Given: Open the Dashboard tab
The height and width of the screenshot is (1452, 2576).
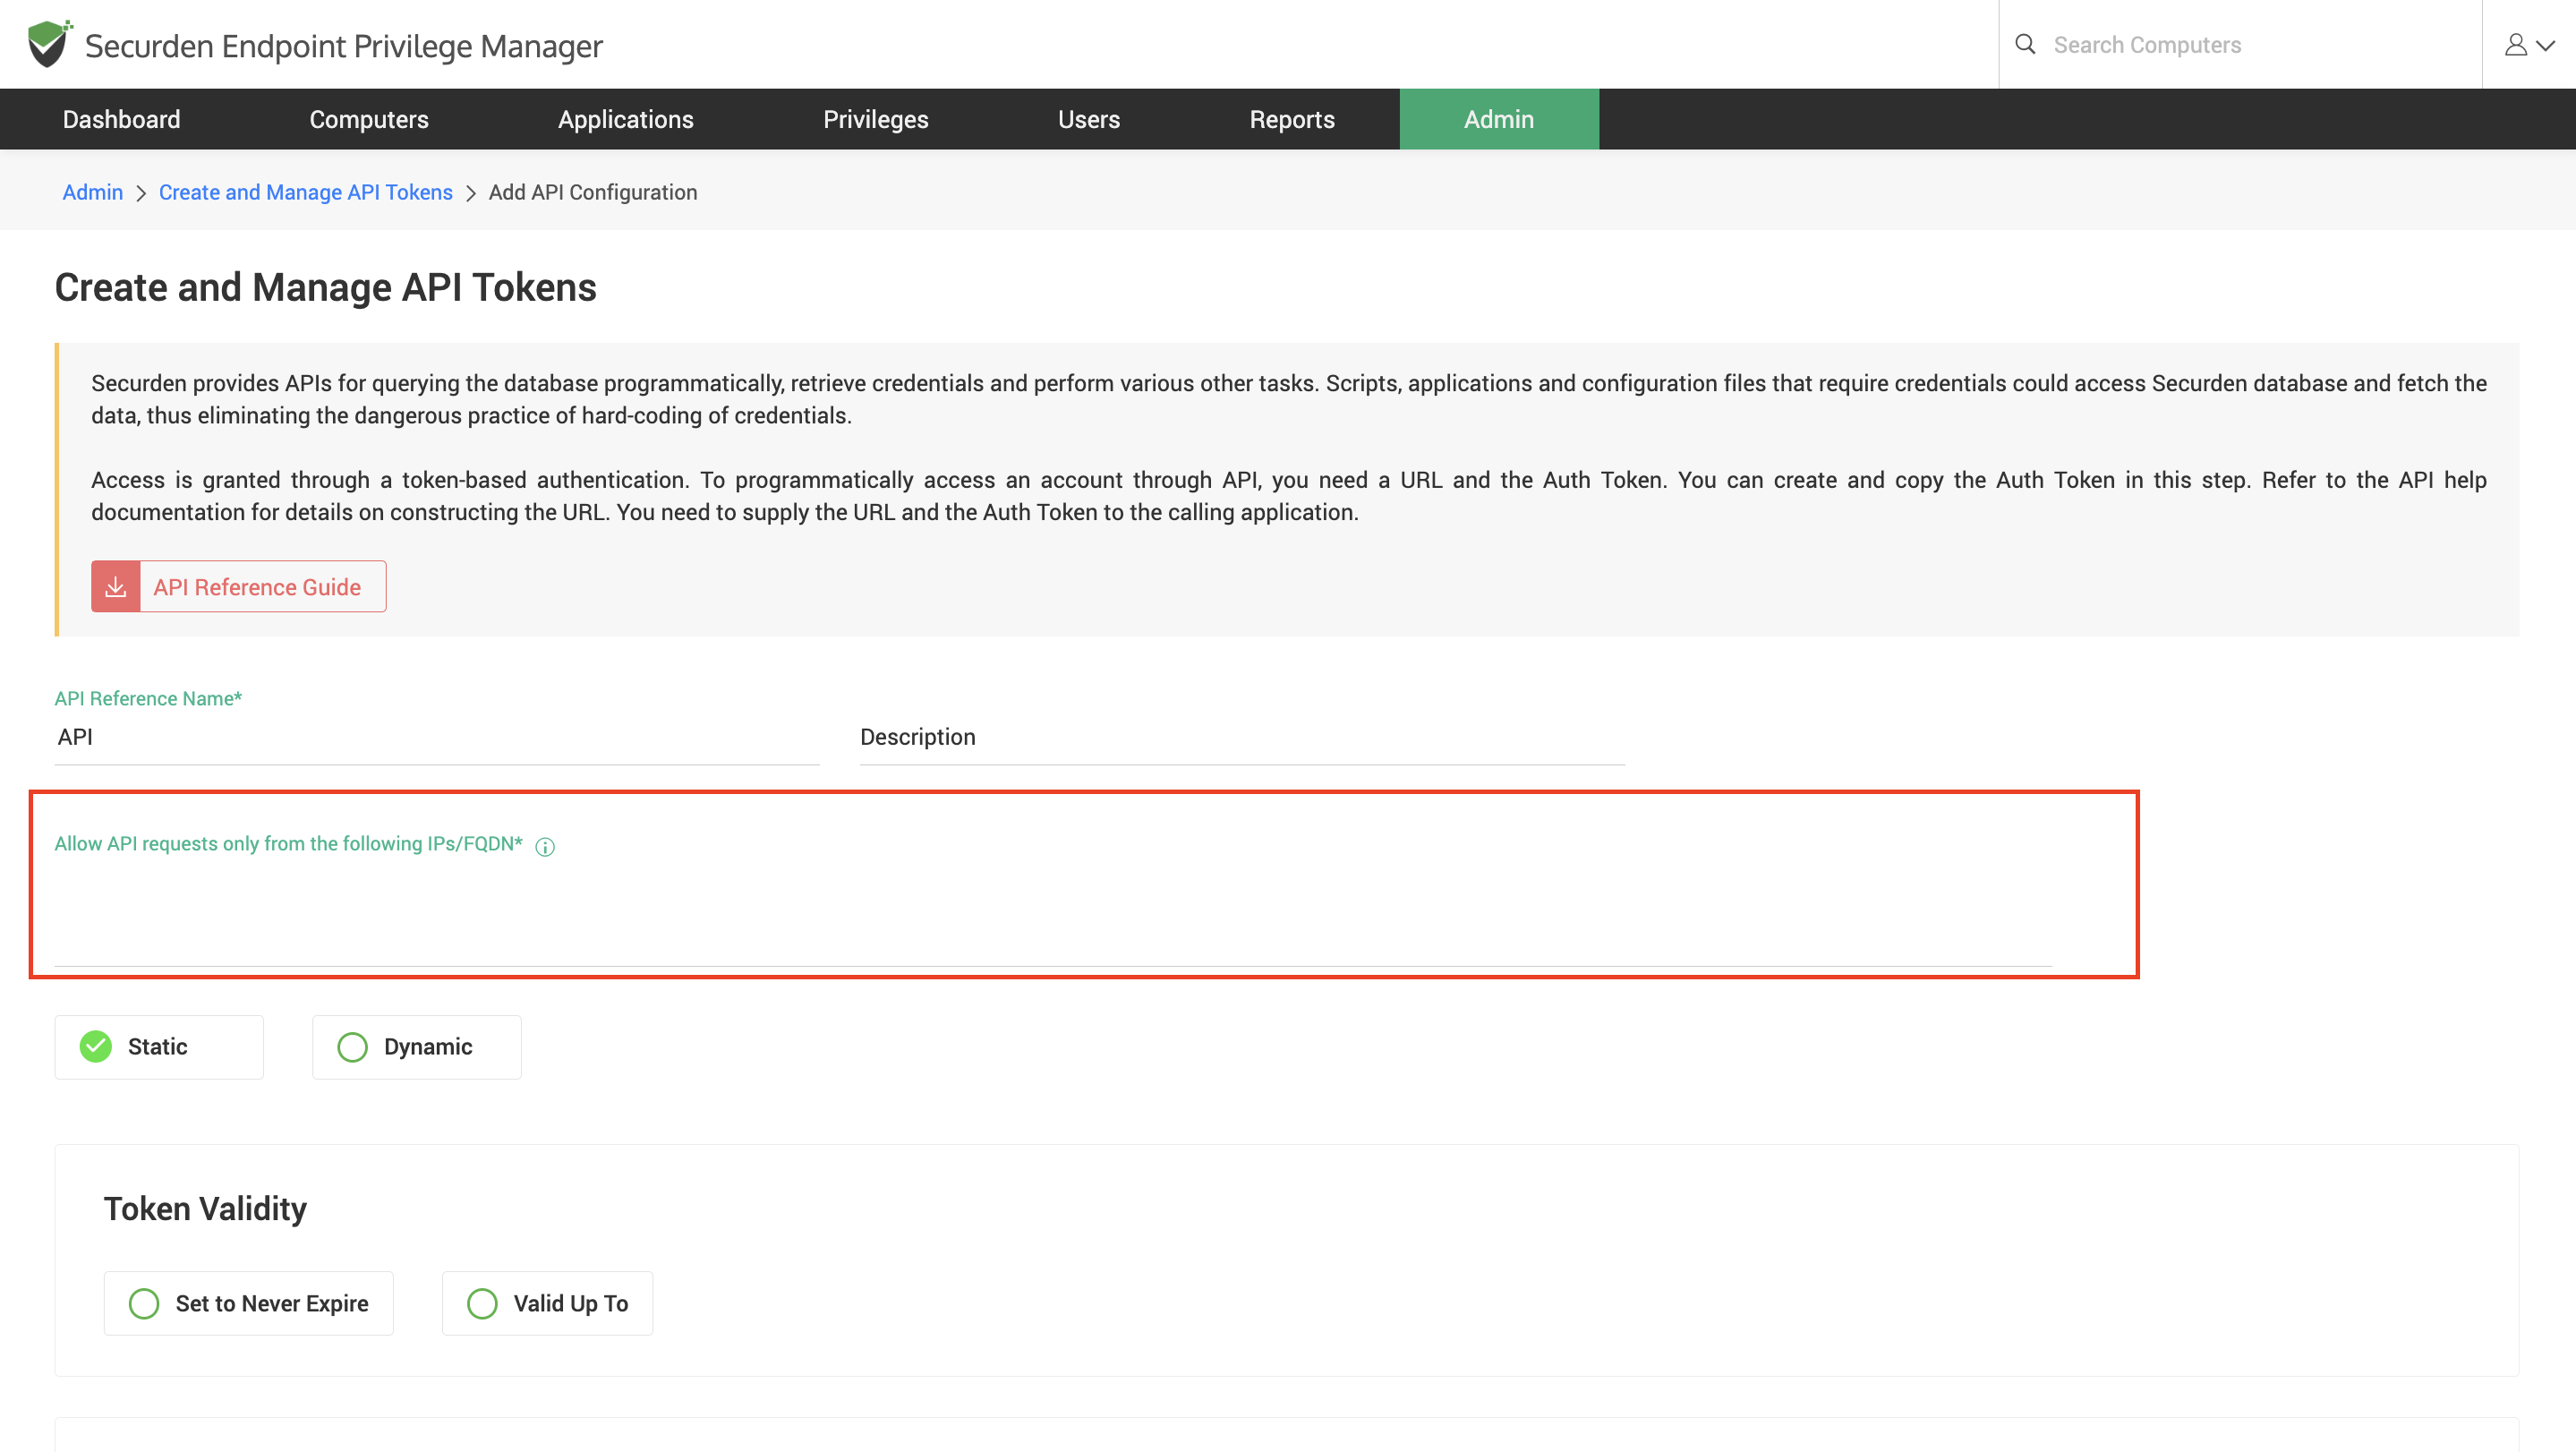Looking at the screenshot, I should [121, 119].
